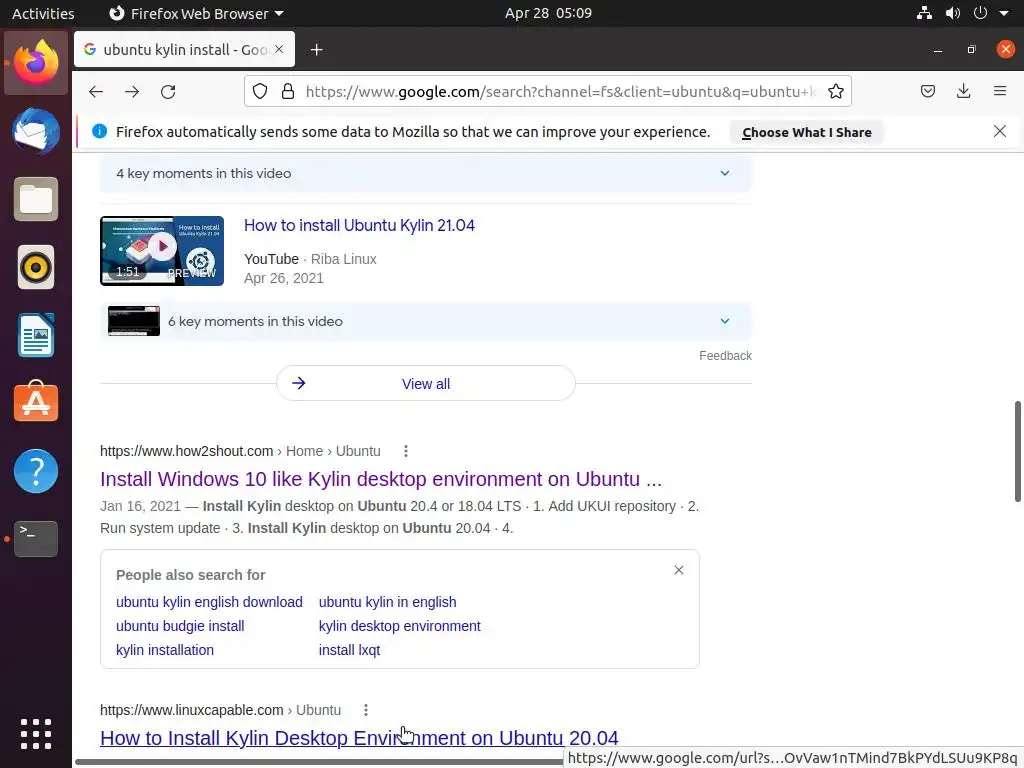The image size is (1024, 768).
Task: Open the volume indicator in top bar
Action: click(953, 13)
